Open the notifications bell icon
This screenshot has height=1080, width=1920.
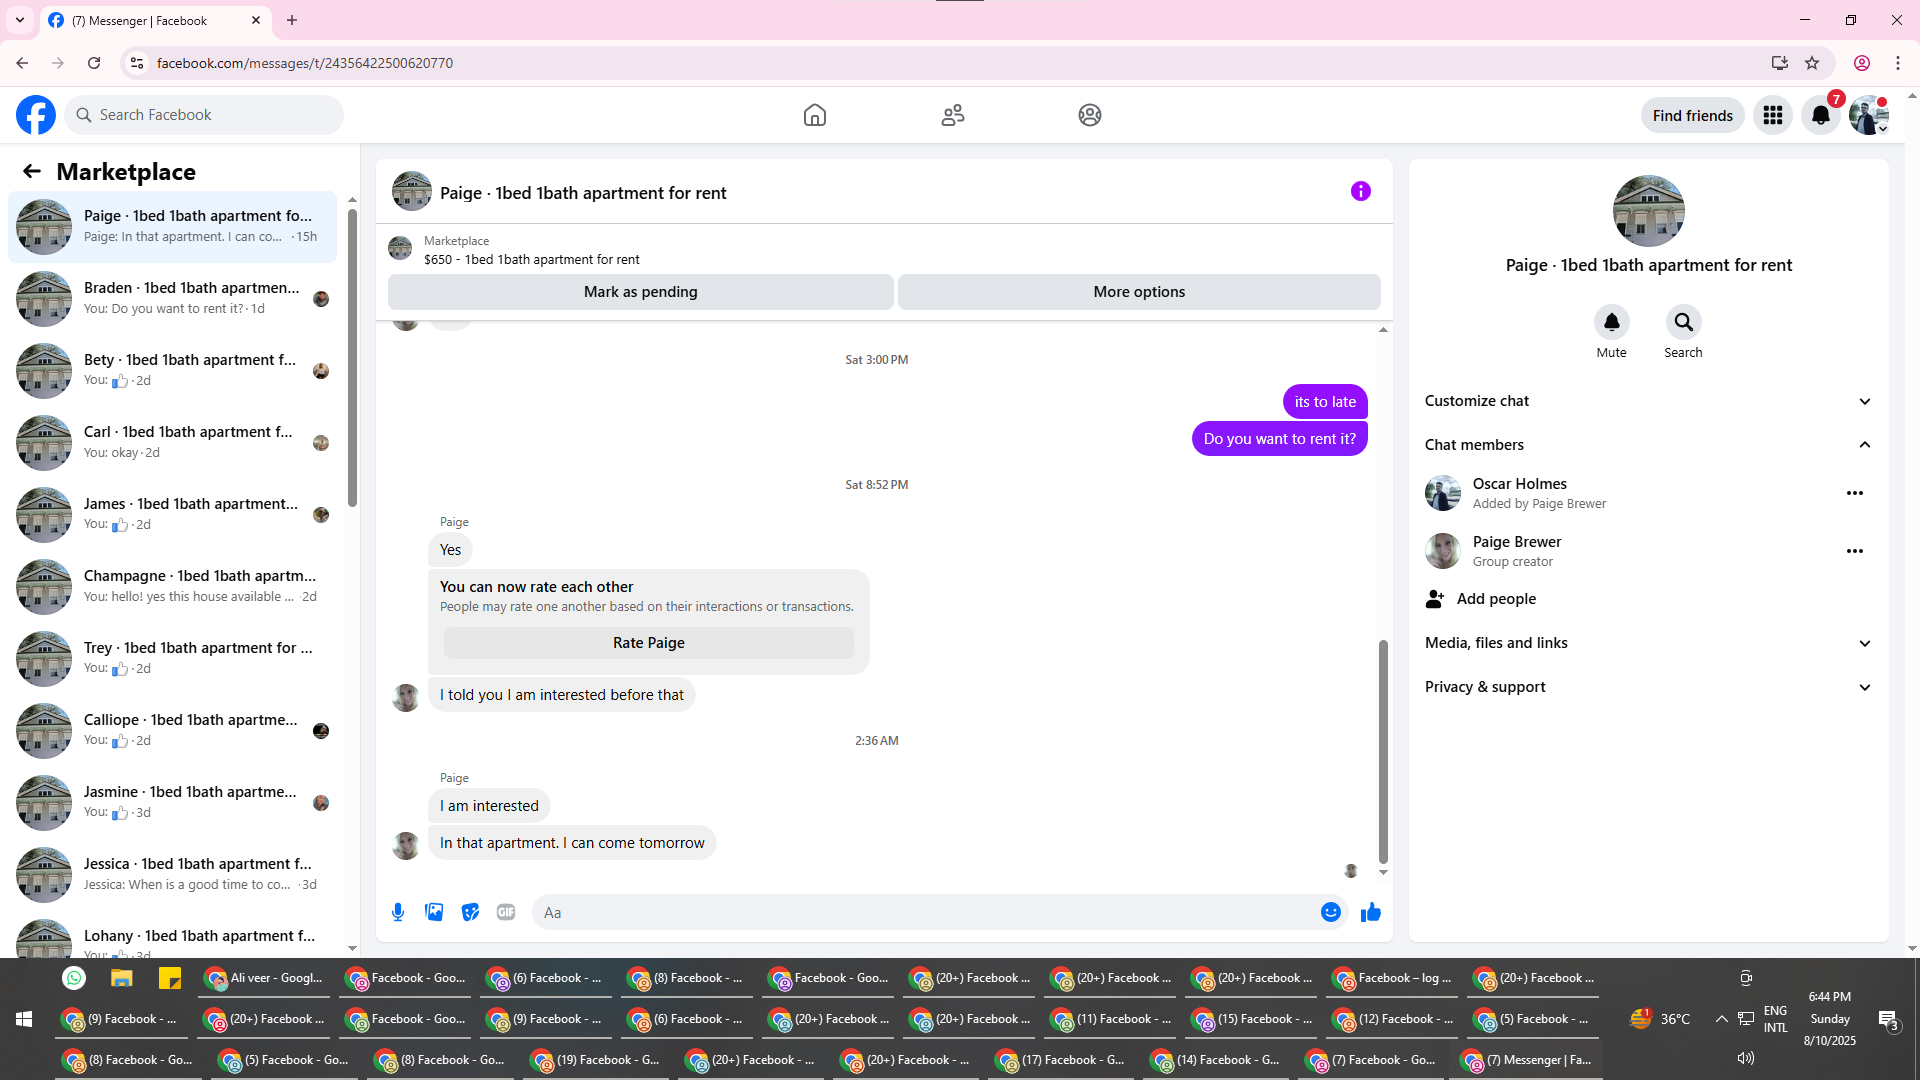[x=1820, y=115]
